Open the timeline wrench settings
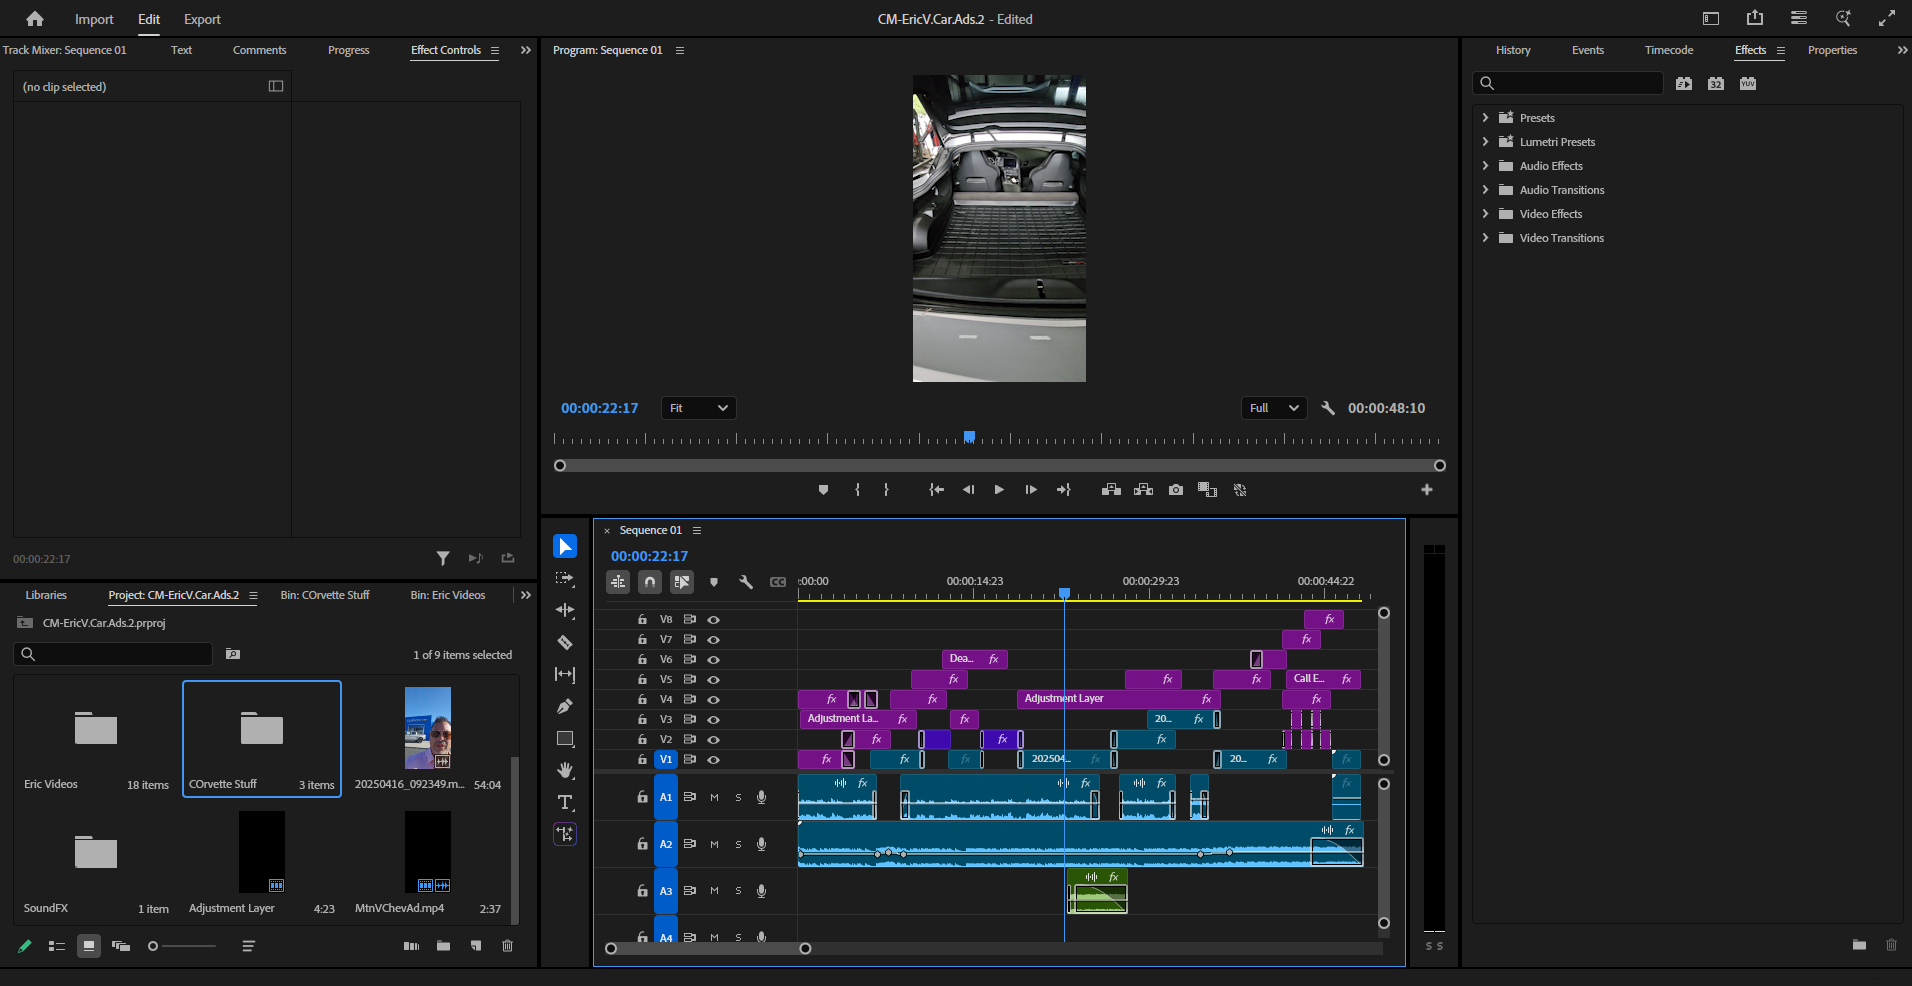This screenshot has height=986, width=1912. pos(745,582)
